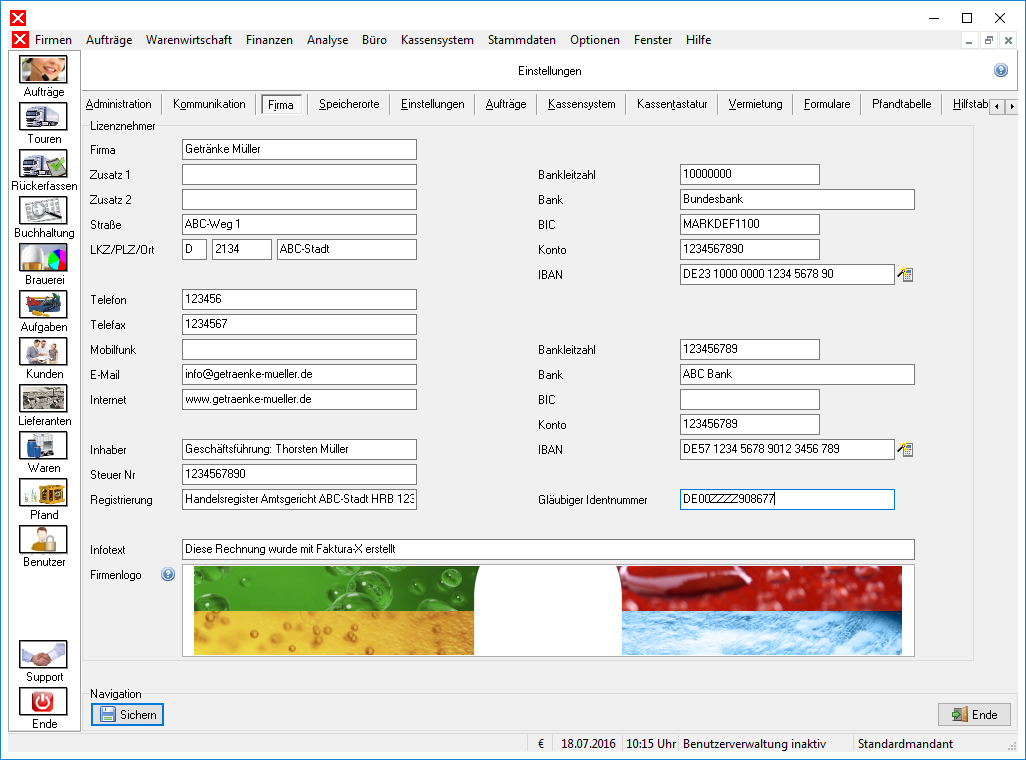This screenshot has width=1026, height=760.
Task: Open the Kassensystem menu
Action: [437, 40]
